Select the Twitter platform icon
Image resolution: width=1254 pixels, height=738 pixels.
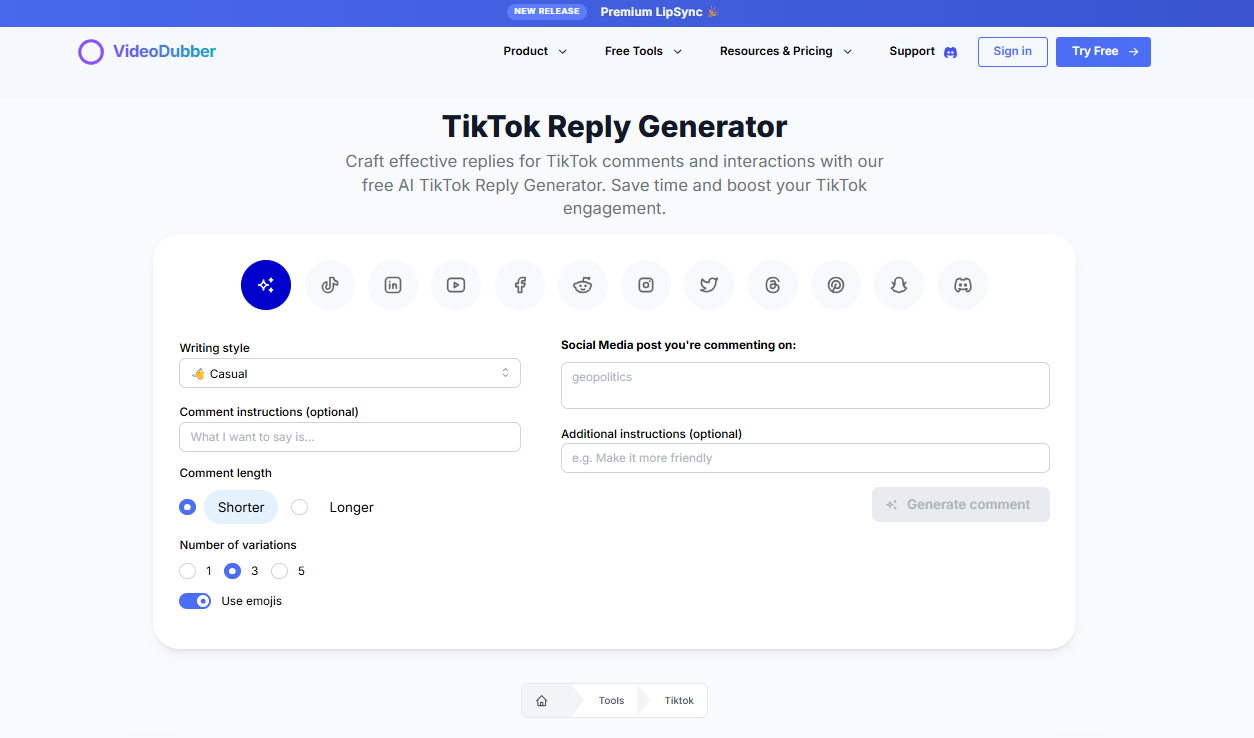coord(709,285)
